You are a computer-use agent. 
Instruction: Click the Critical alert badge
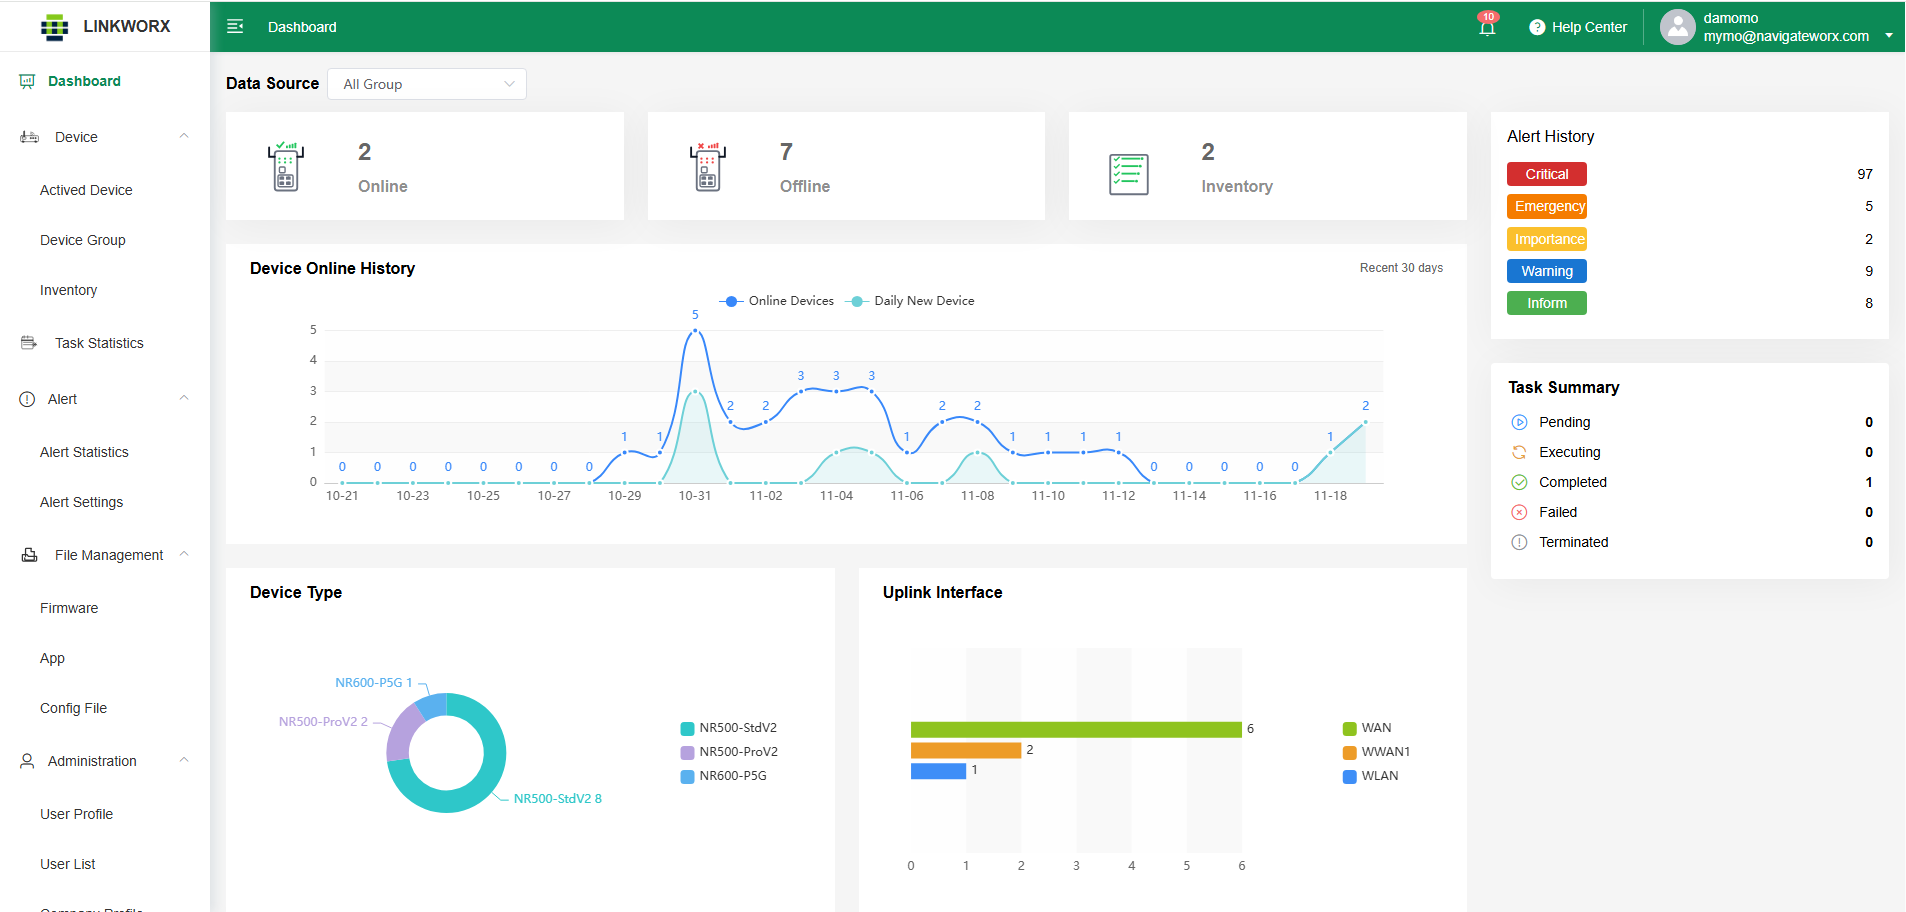[x=1546, y=174]
